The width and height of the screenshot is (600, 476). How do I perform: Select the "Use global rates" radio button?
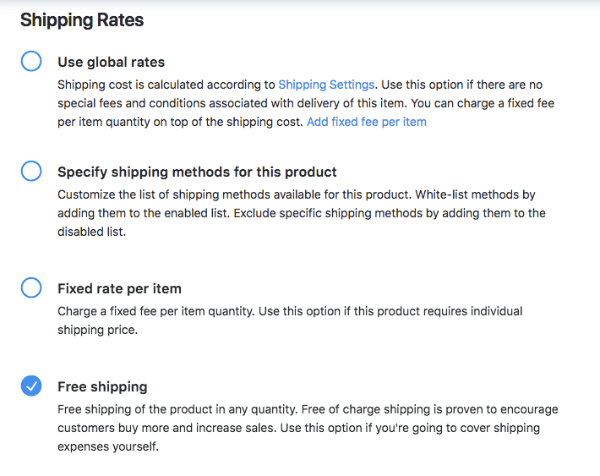click(31, 62)
